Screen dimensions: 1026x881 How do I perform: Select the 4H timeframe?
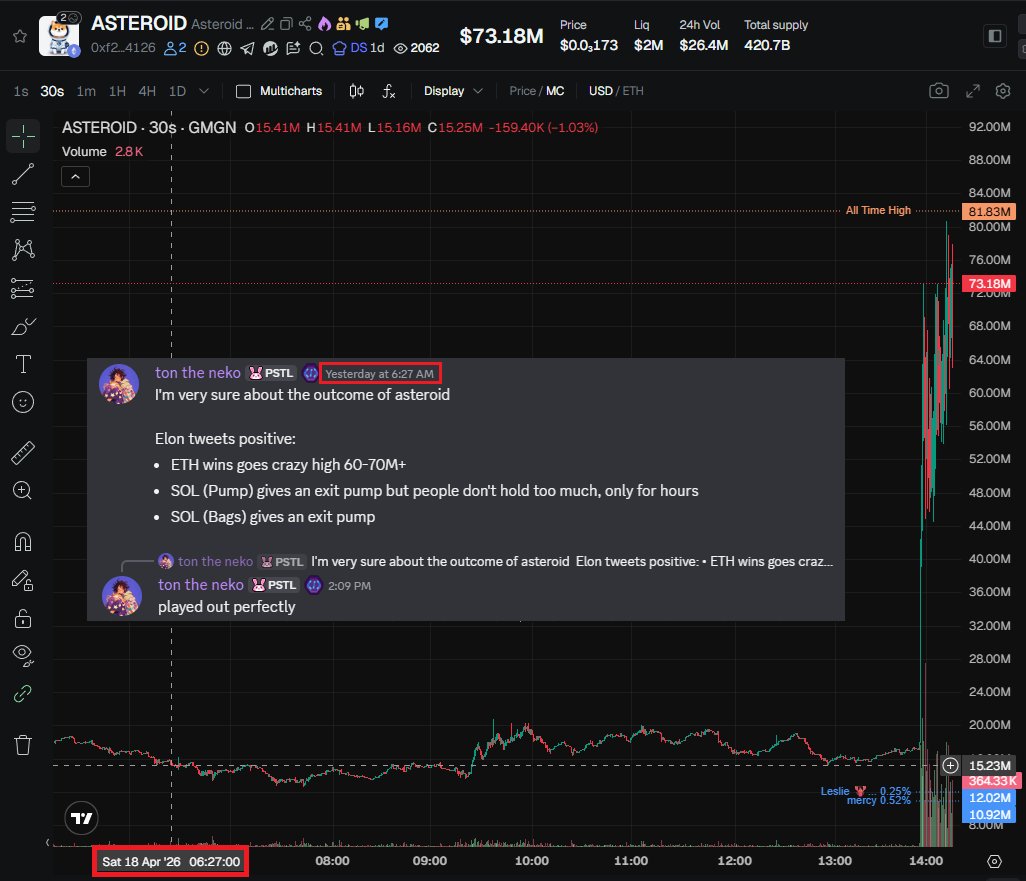point(147,91)
